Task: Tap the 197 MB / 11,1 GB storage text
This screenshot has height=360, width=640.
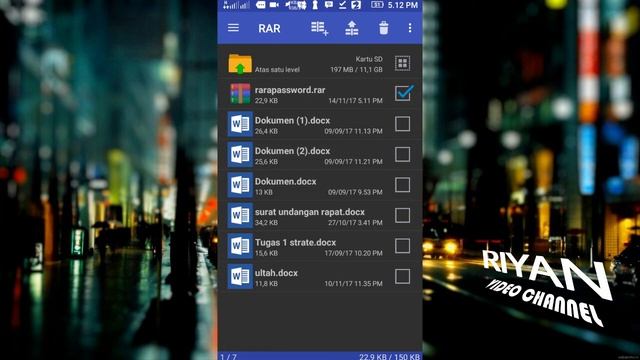Action: coord(356,69)
